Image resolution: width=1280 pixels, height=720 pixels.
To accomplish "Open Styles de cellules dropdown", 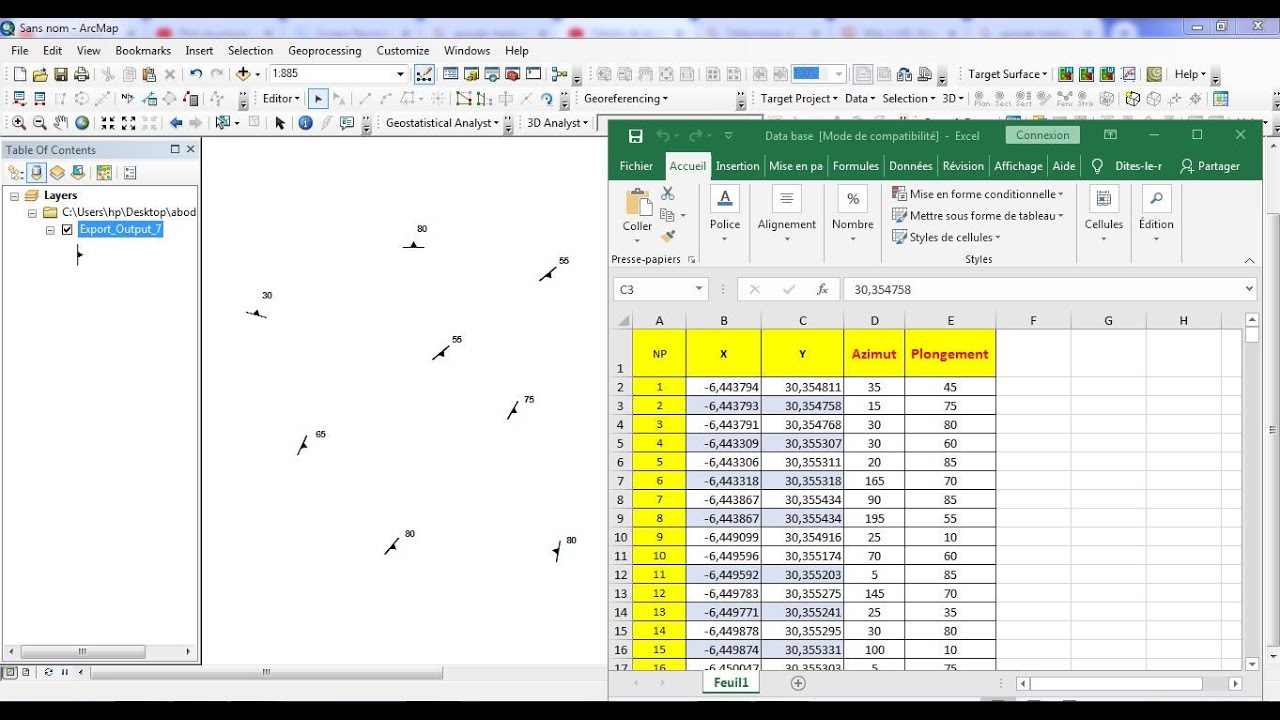I will [947, 237].
